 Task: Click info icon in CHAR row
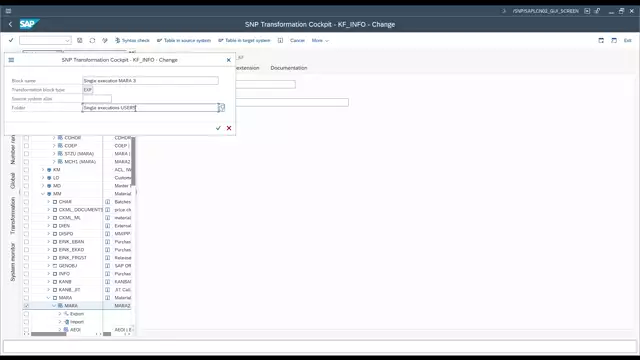(x=108, y=202)
